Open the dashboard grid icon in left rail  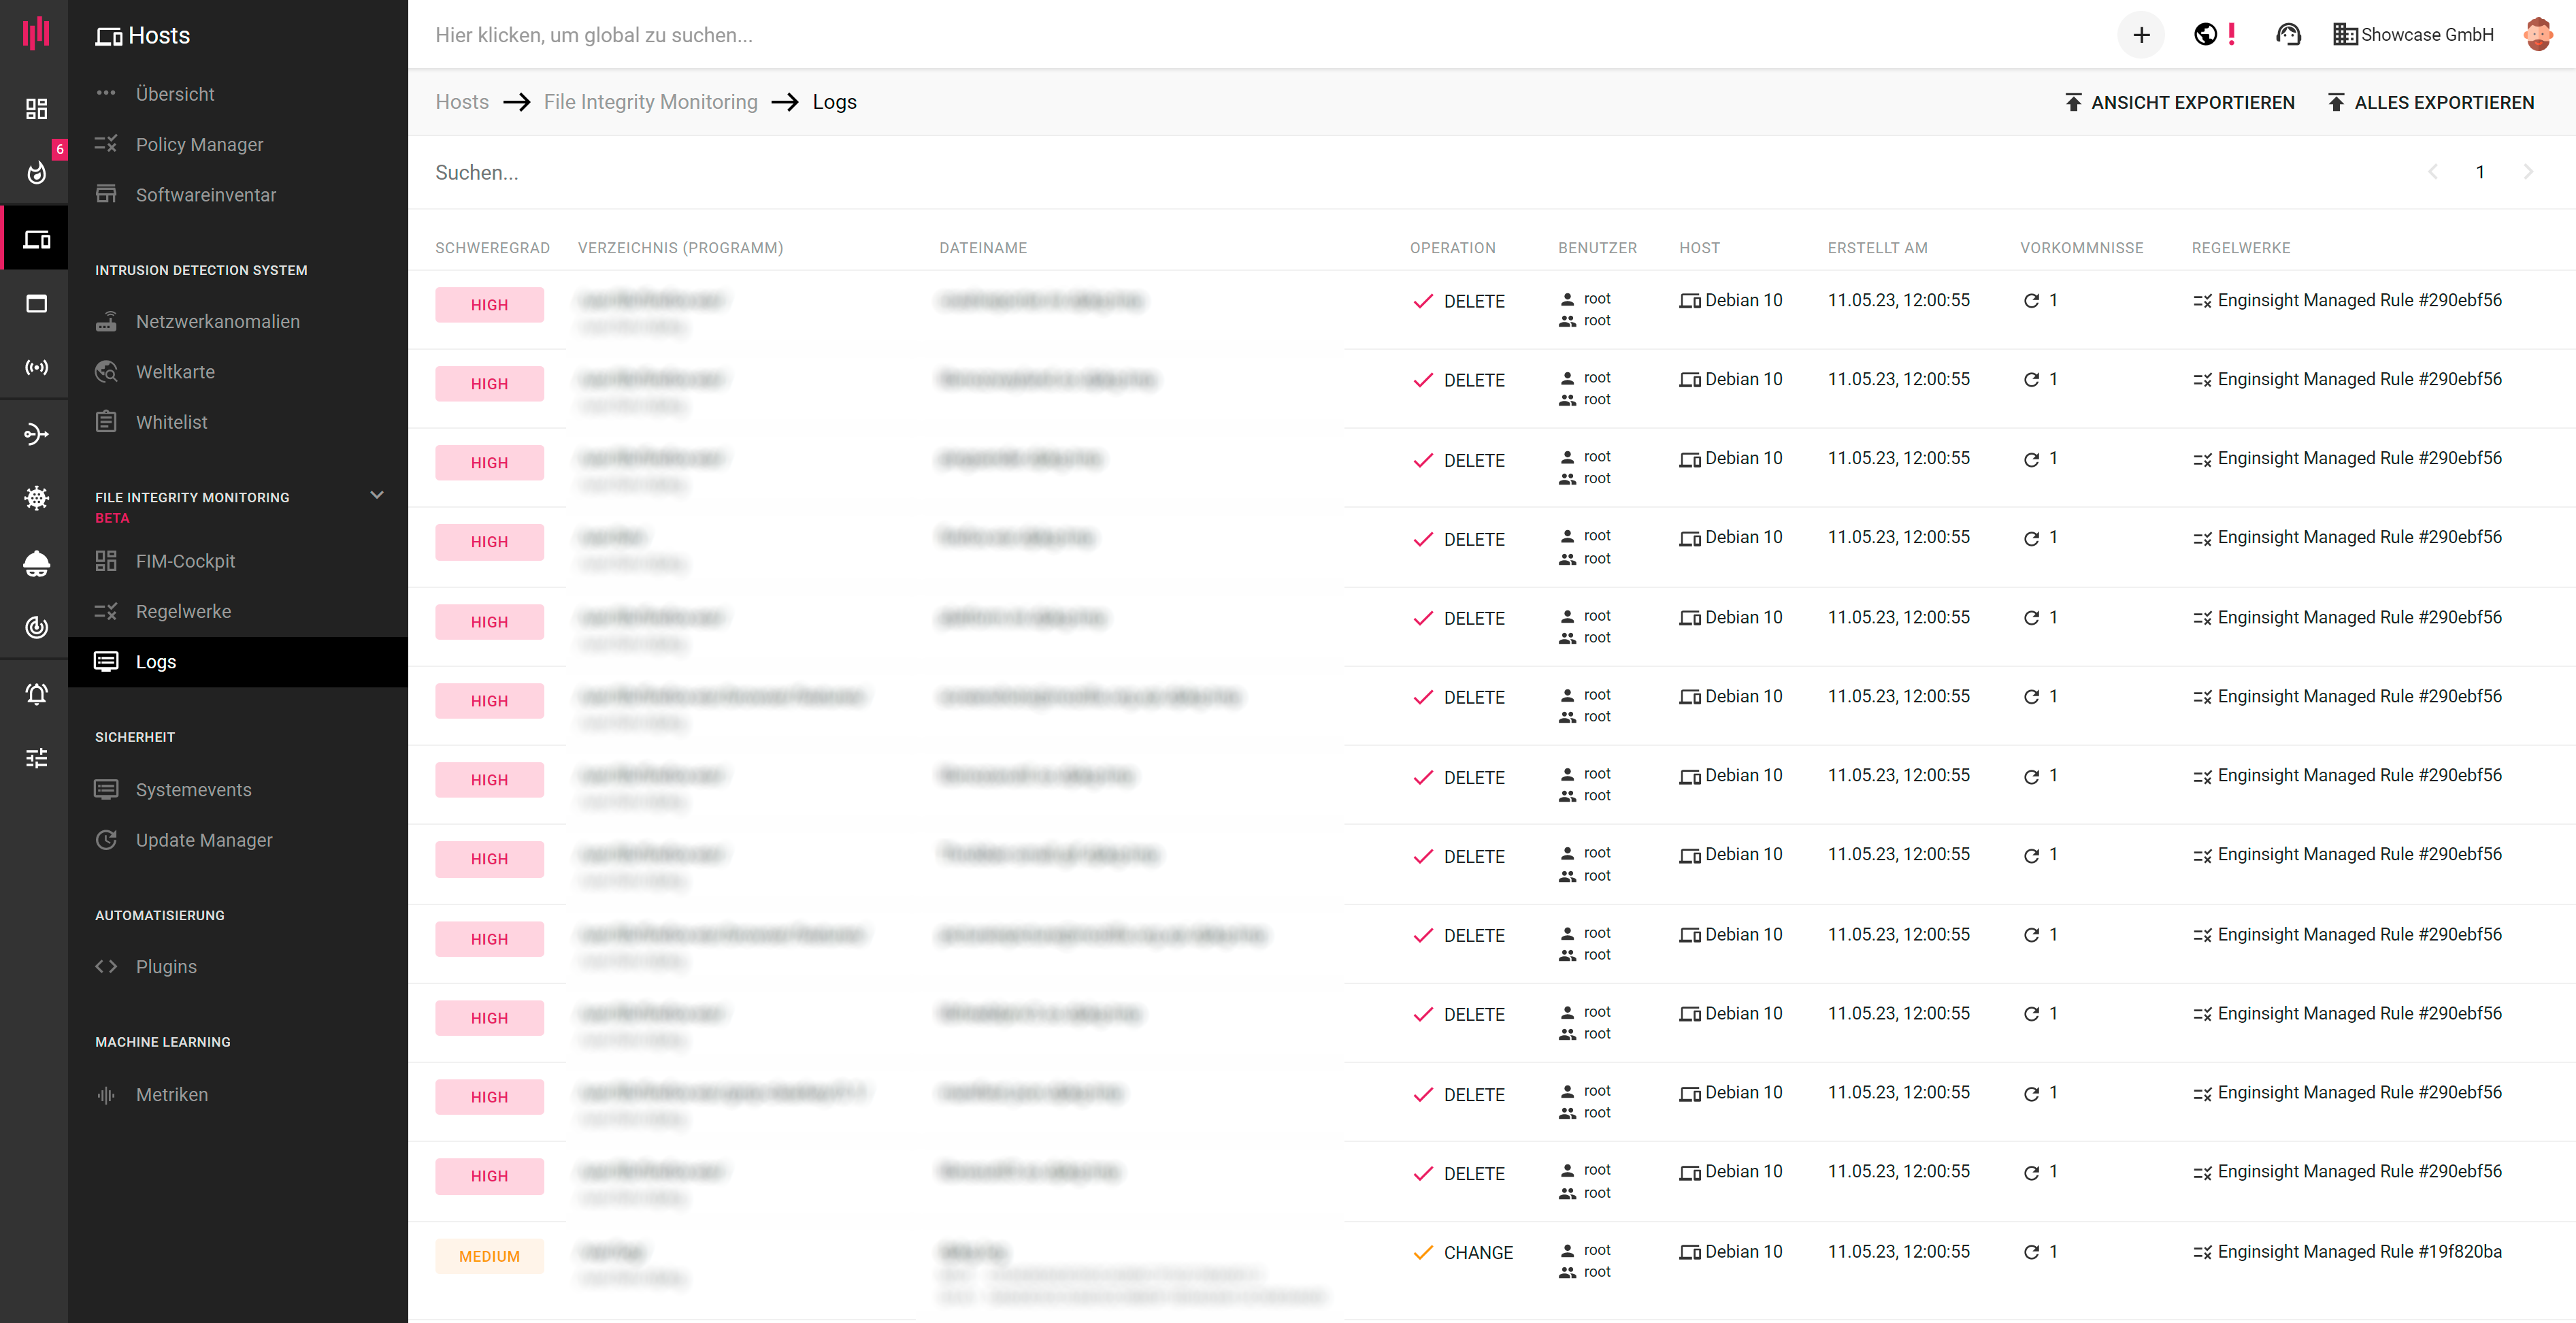pos(37,108)
